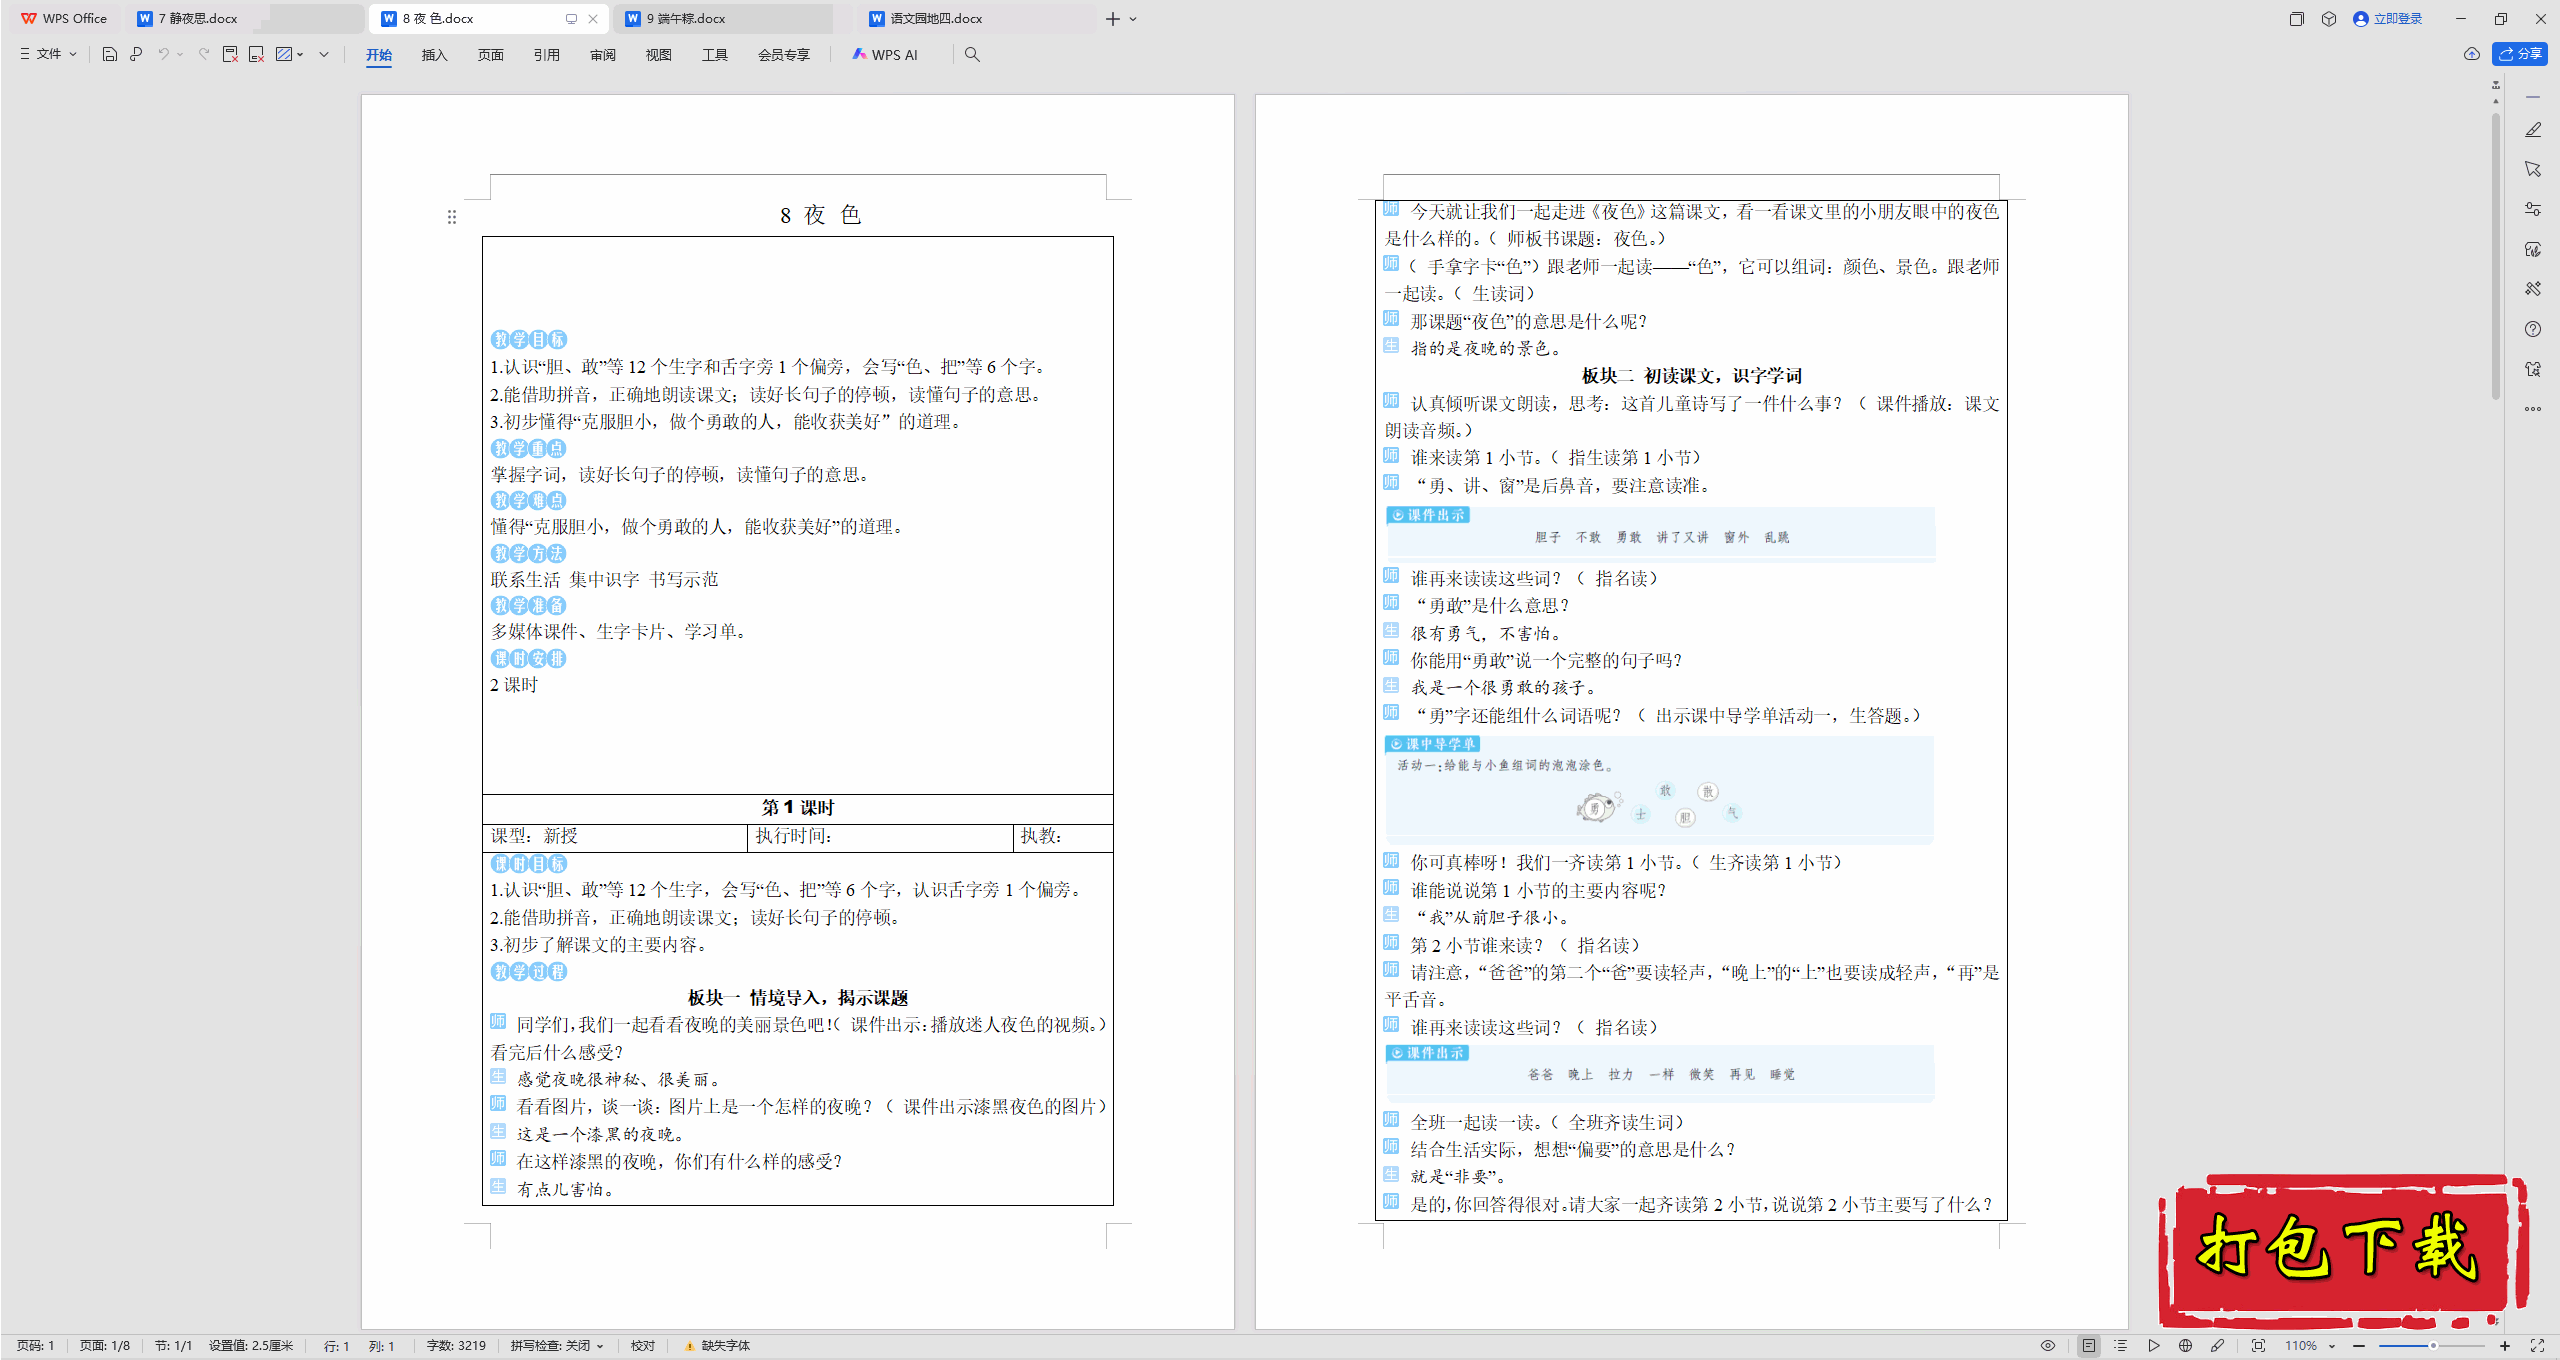Open the 插入 ribbon tab
2560x1360 pixels.
pos(434,55)
